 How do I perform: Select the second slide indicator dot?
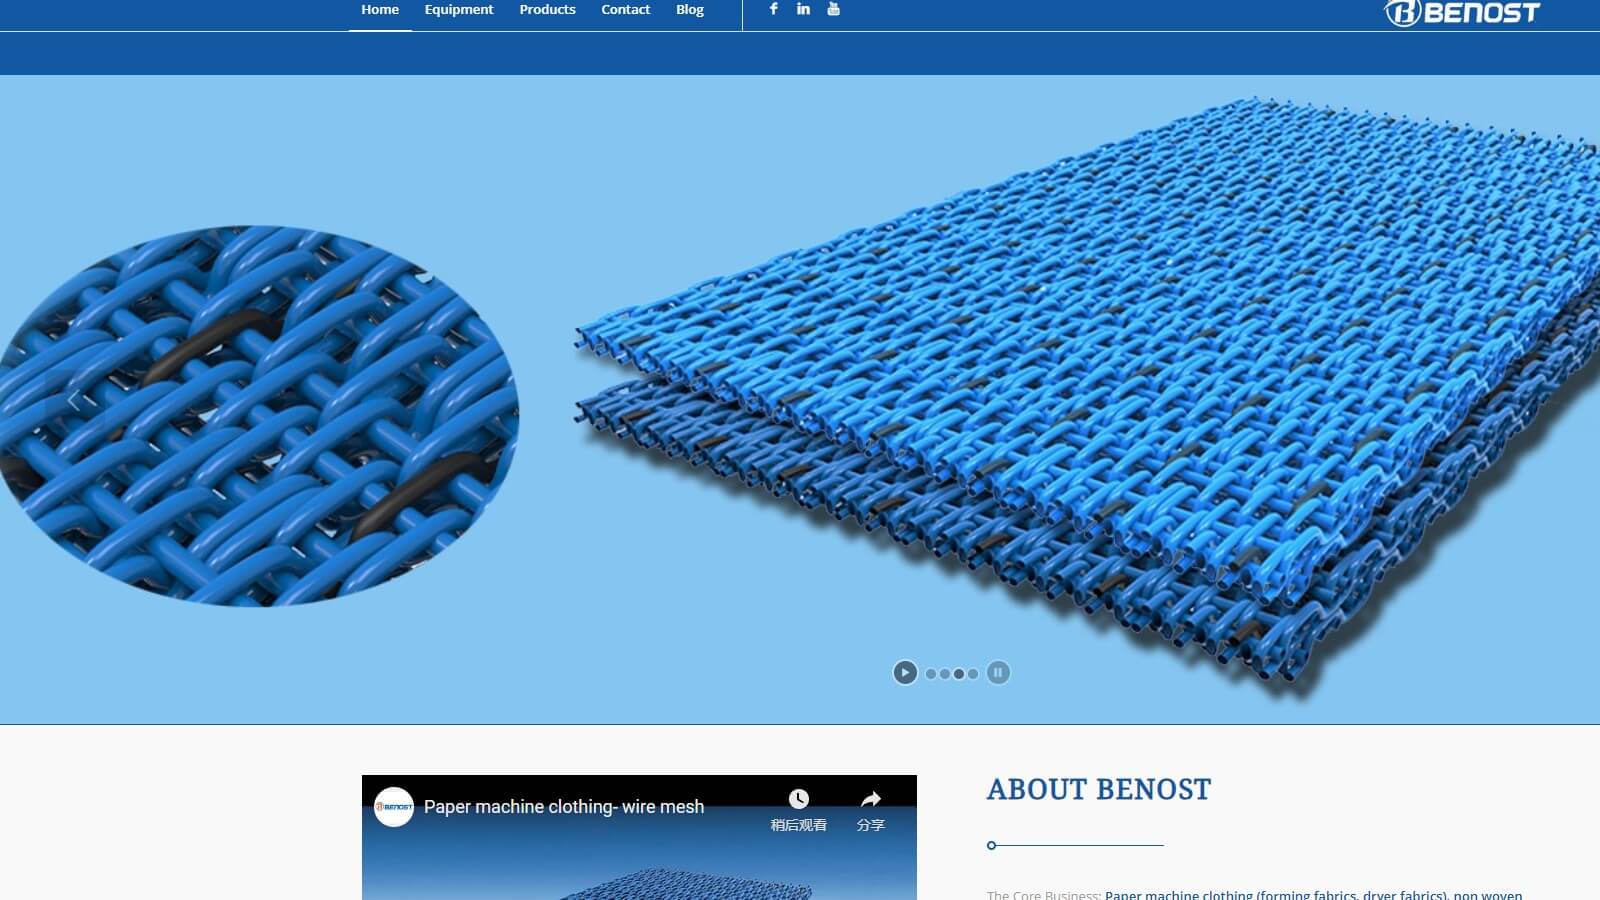pyautogui.click(x=945, y=674)
